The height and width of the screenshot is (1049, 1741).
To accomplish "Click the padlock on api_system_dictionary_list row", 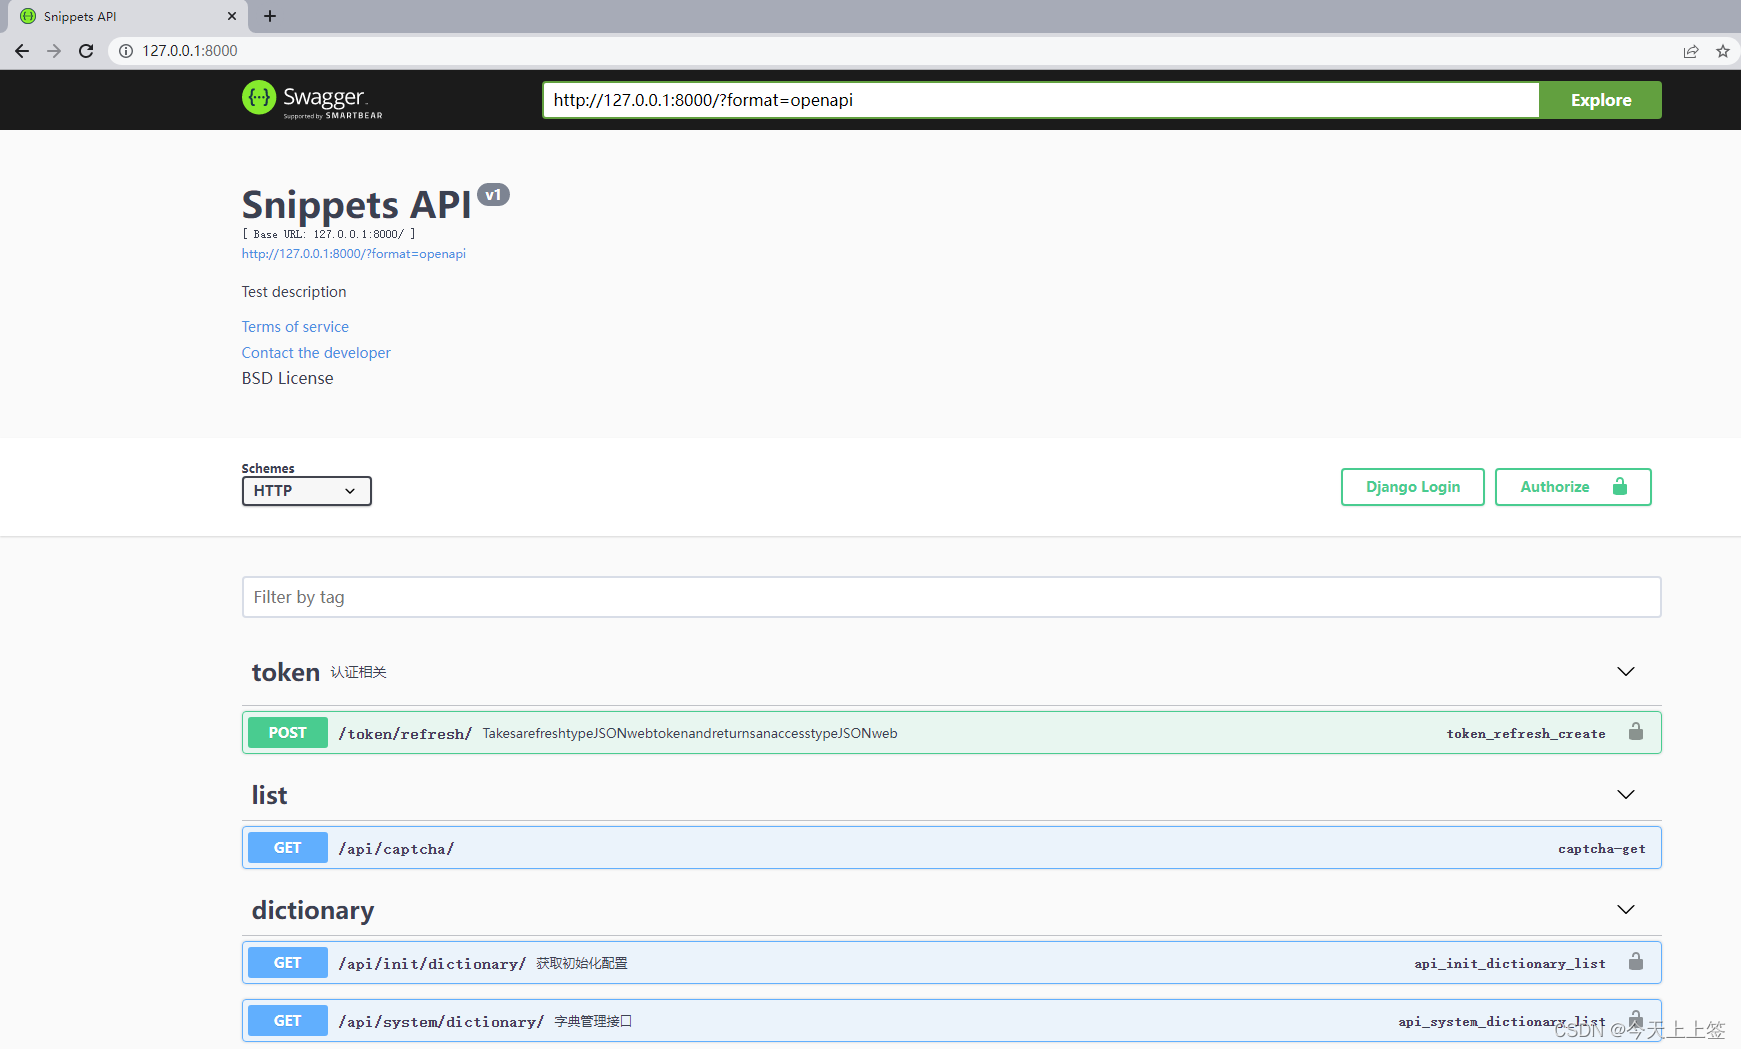I will (1636, 1017).
